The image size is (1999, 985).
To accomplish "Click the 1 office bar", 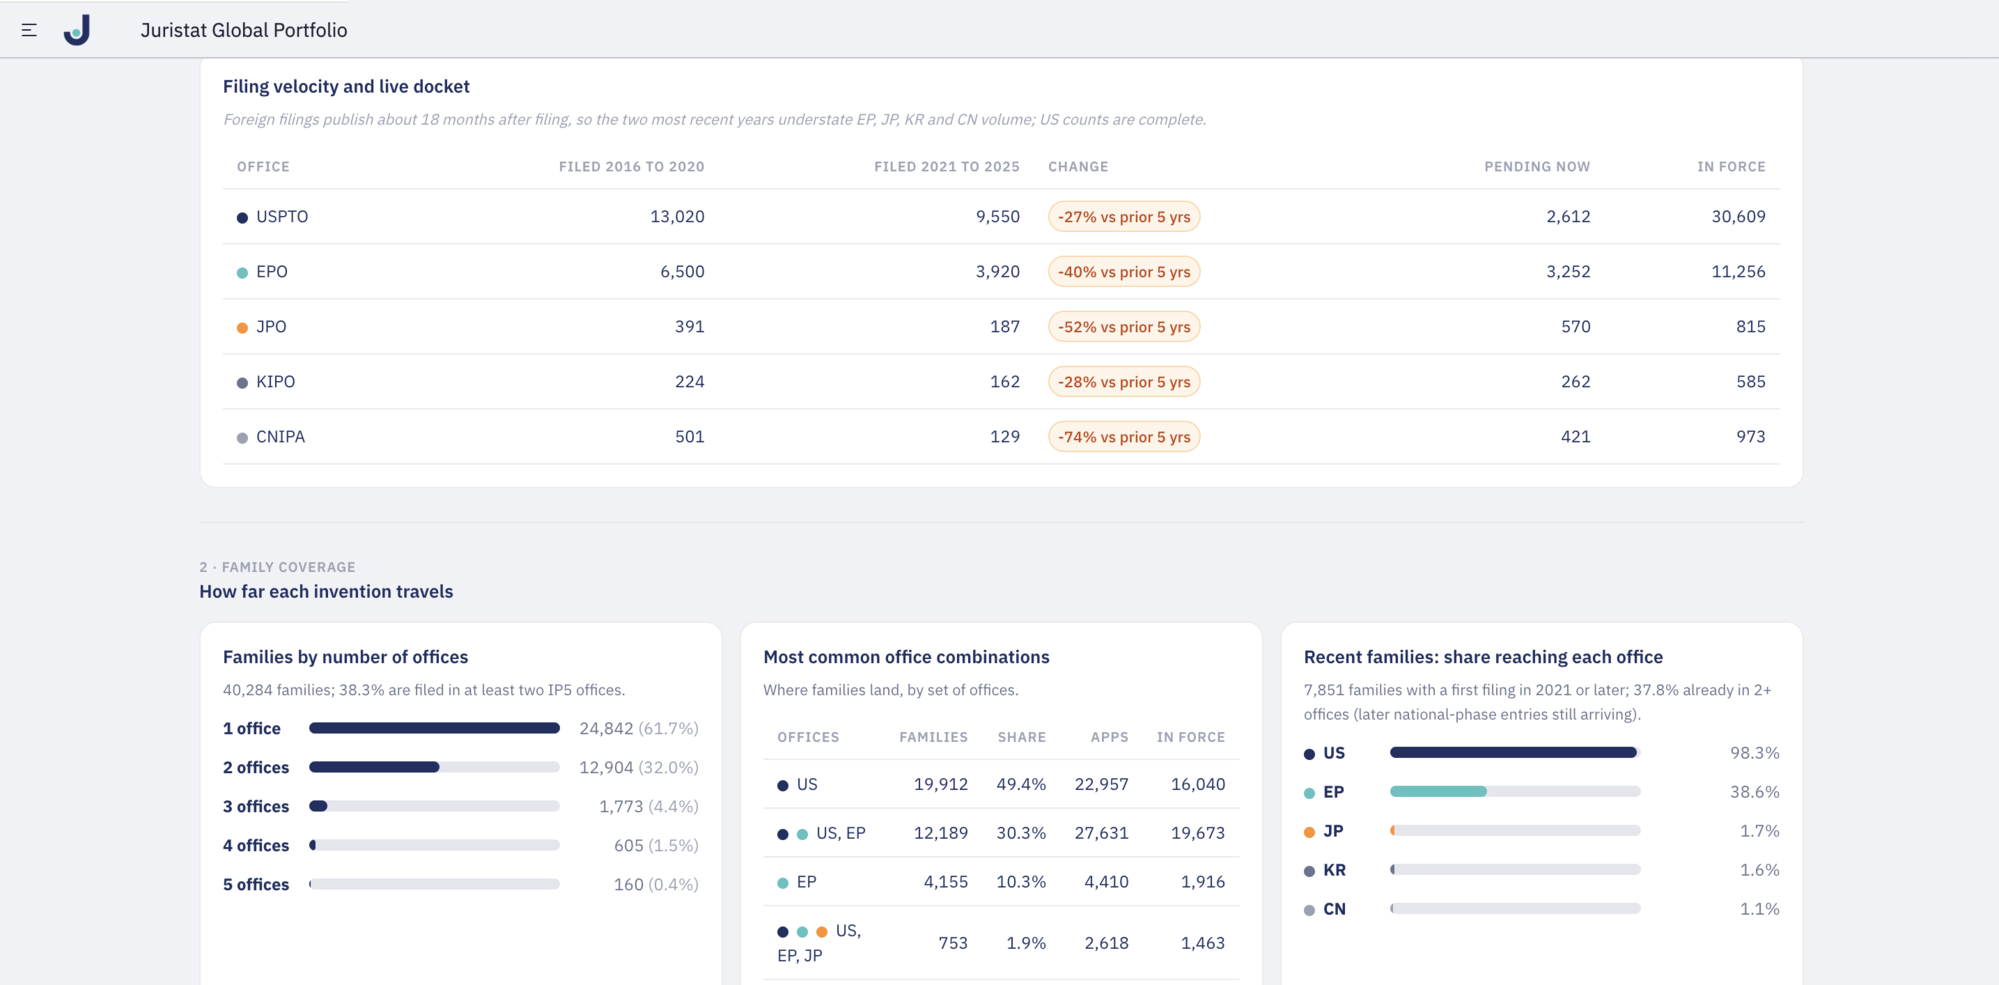I will (434, 728).
